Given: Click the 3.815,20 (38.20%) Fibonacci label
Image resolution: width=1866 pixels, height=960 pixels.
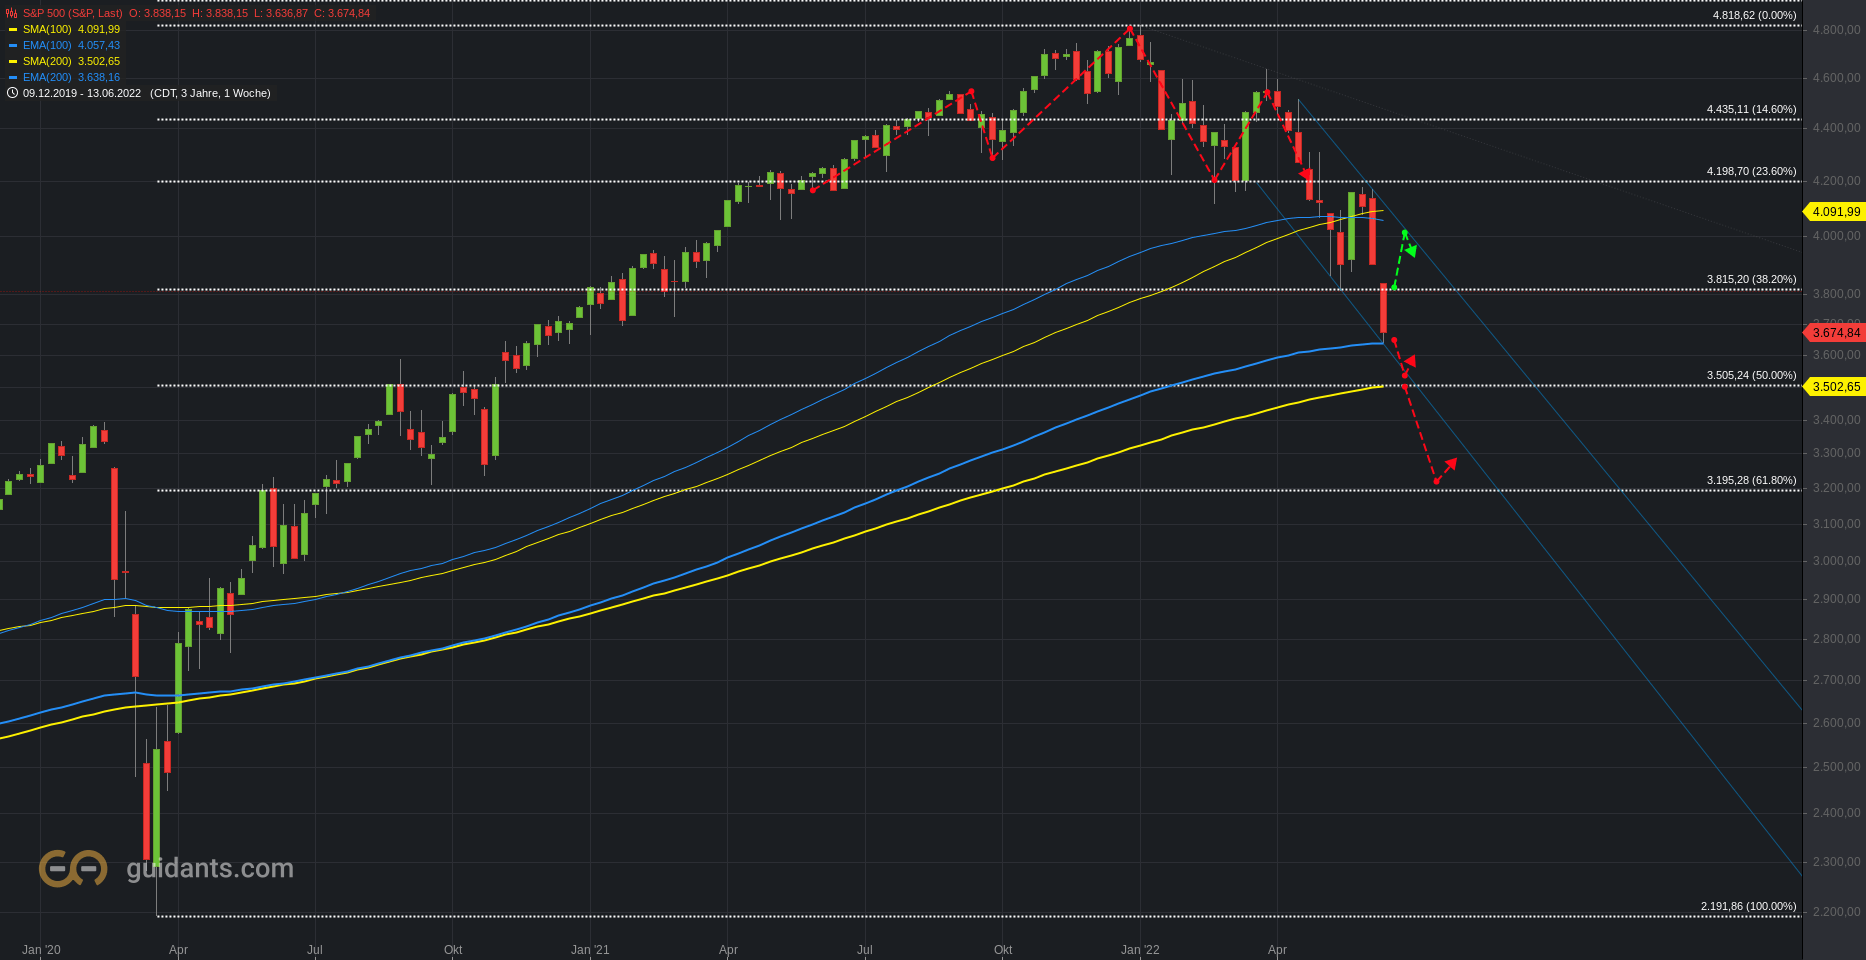Looking at the screenshot, I should pyautogui.click(x=1751, y=279).
